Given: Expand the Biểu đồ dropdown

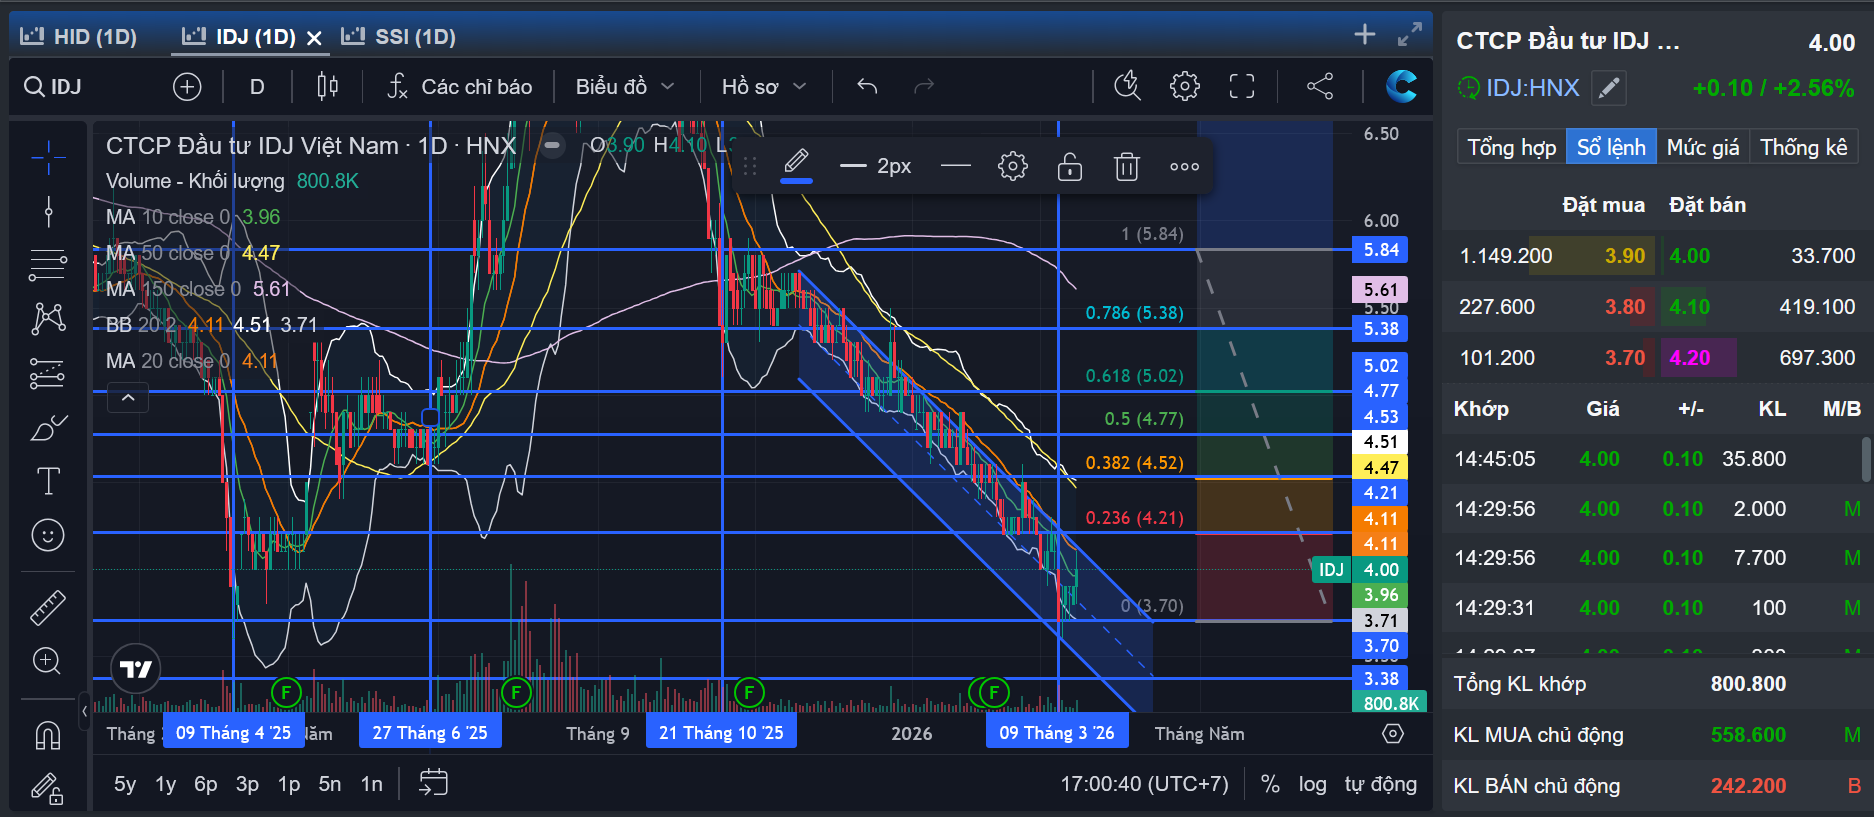Looking at the screenshot, I should click(625, 87).
